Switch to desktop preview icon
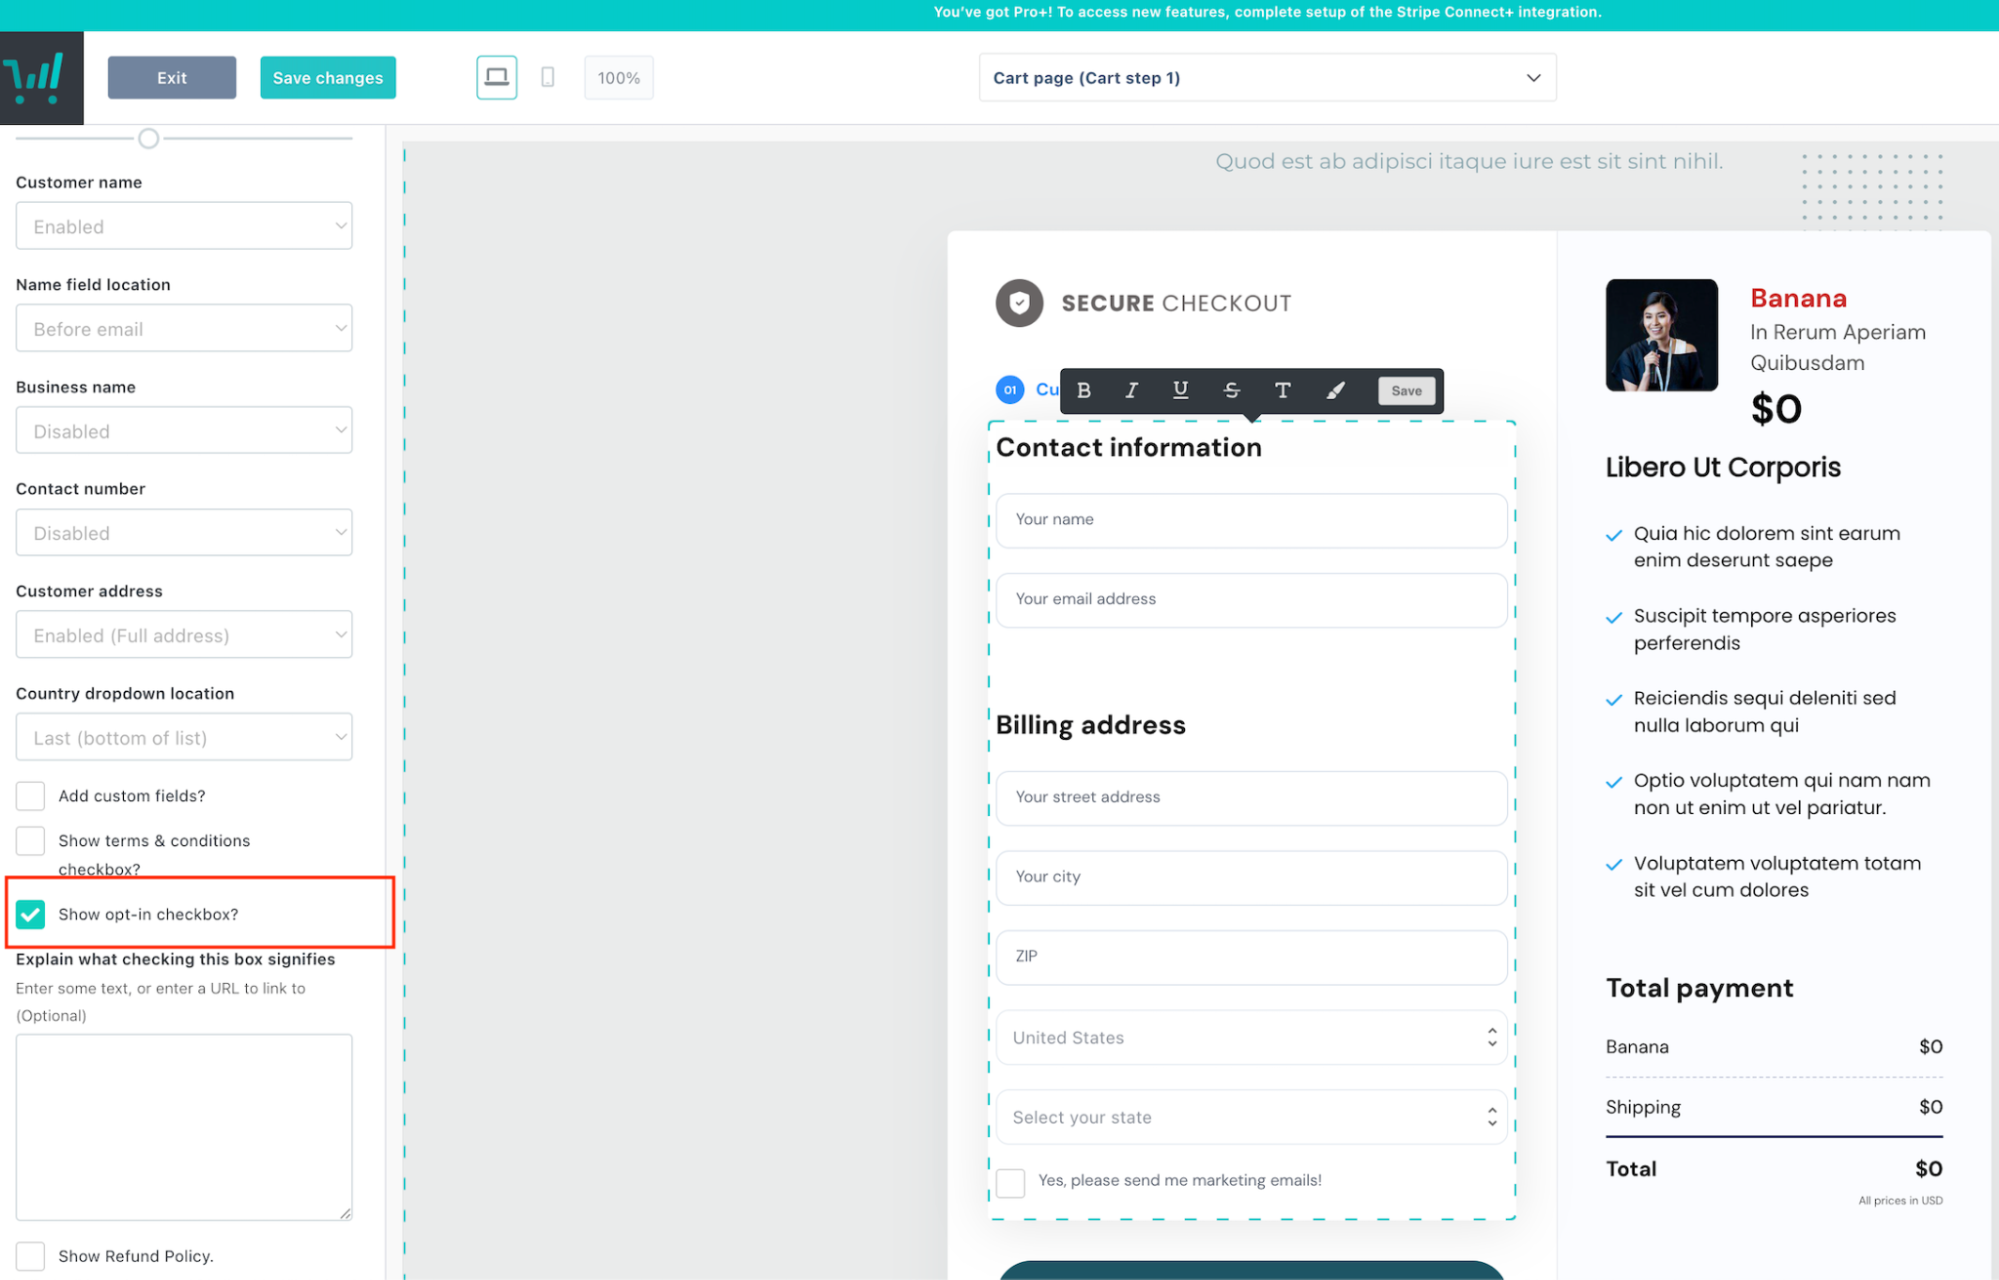1999x1280 pixels. 496,77
